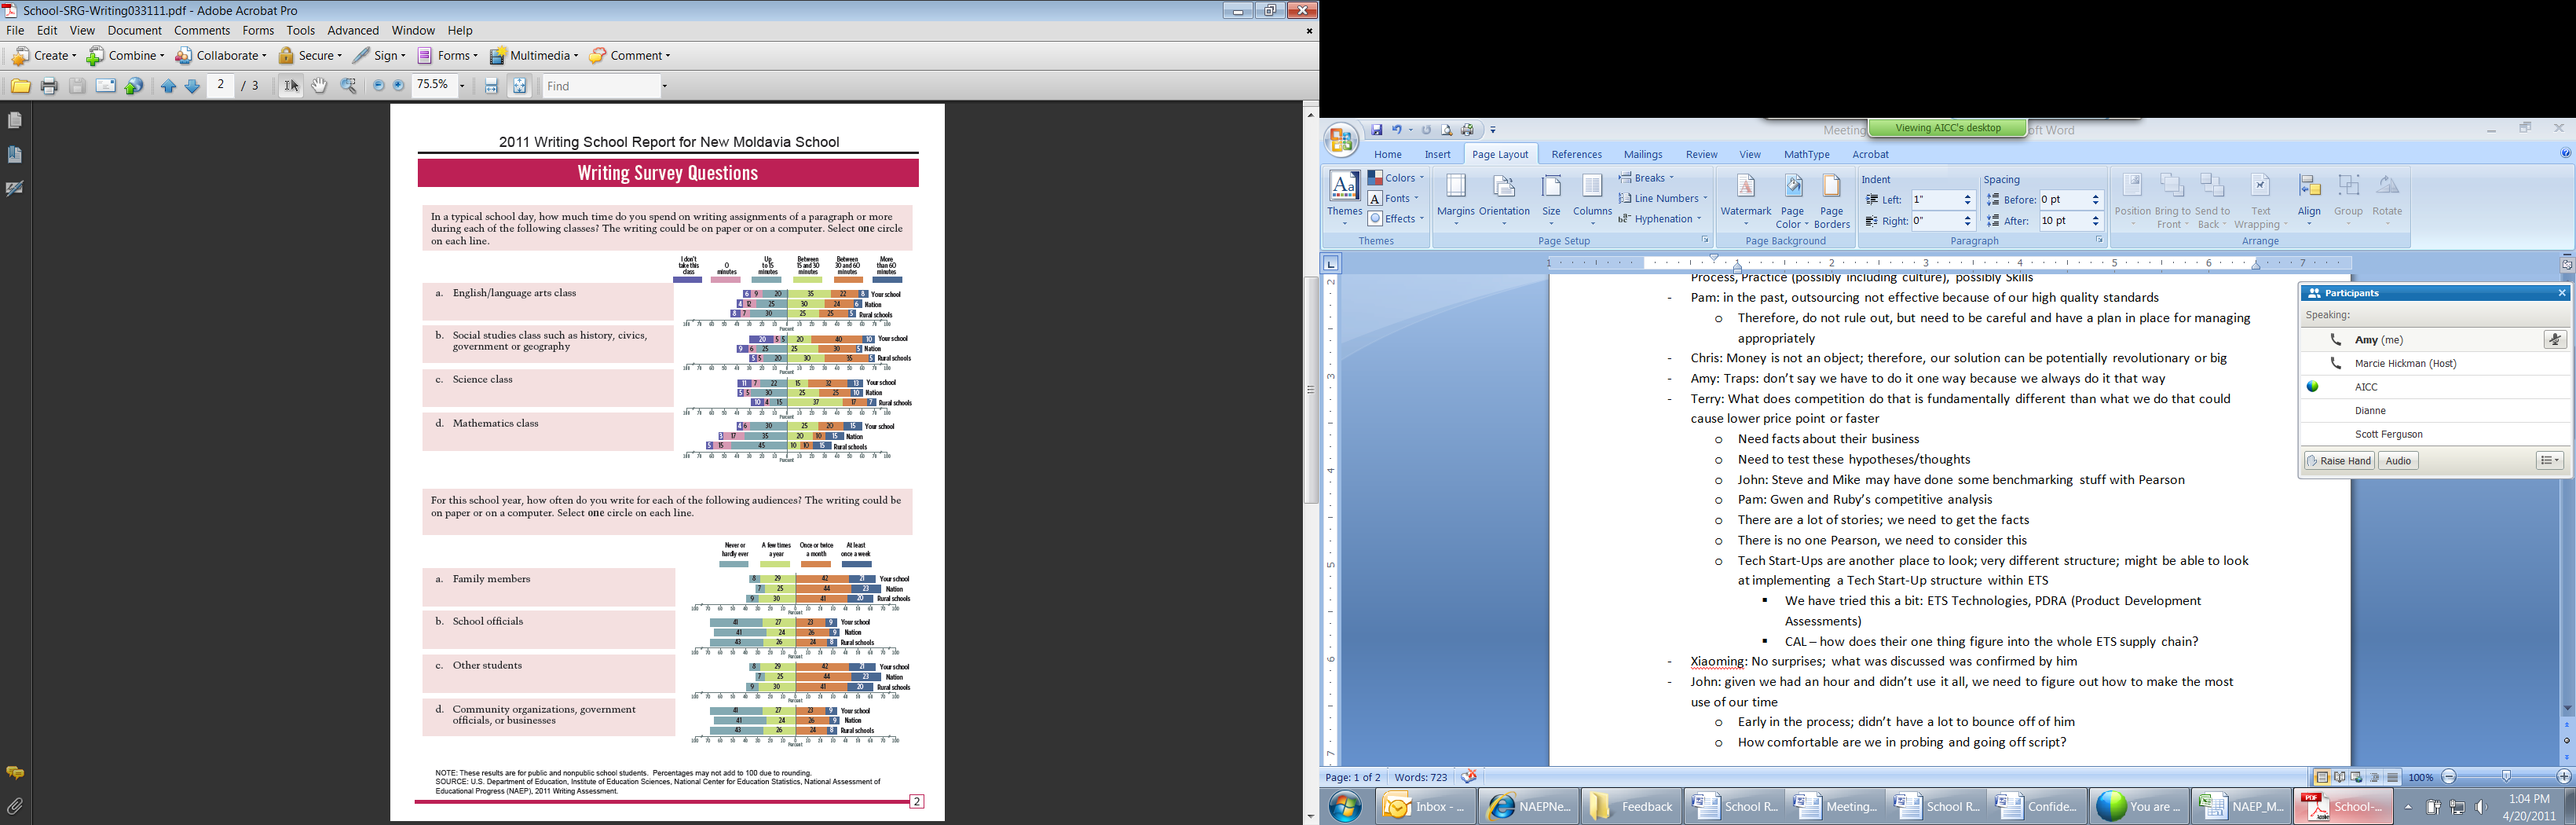Switch to the Mailings tab in Word

[1643, 155]
